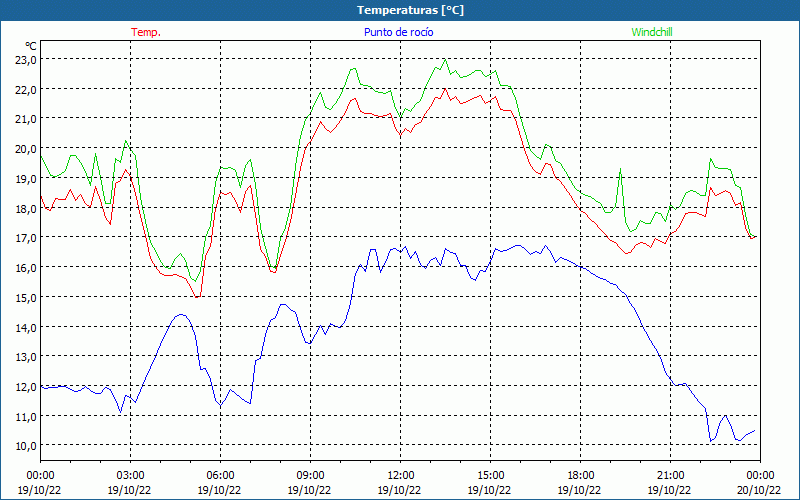Select the green 'Windchill' legend label
The width and height of the screenshot is (800, 500).
pos(652,32)
